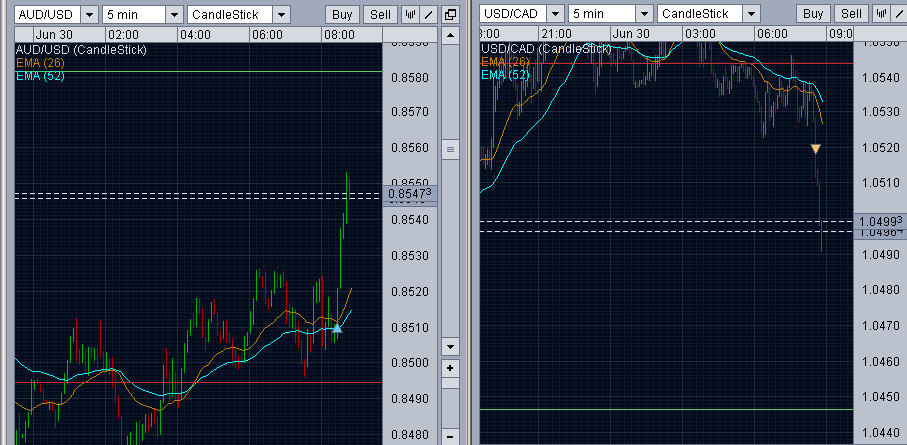Expand 5 min timeframe arrow on AUD/USD chart
The width and height of the screenshot is (907, 445).
click(174, 14)
